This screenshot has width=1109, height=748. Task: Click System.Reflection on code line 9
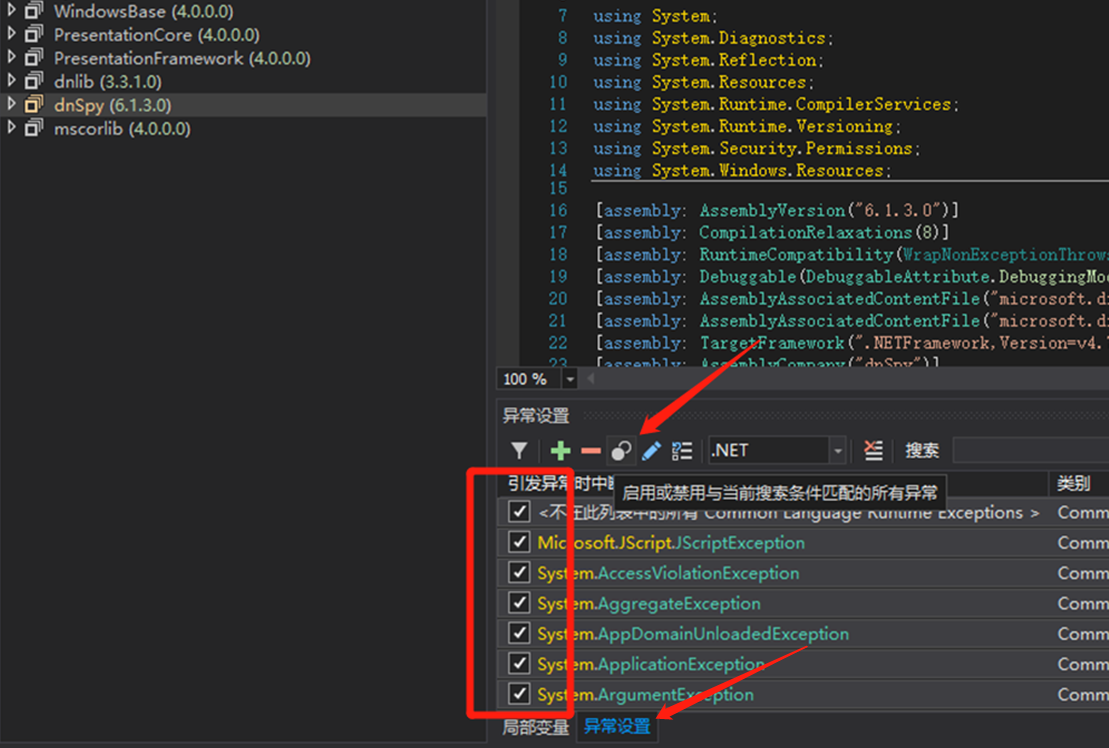point(733,60)
